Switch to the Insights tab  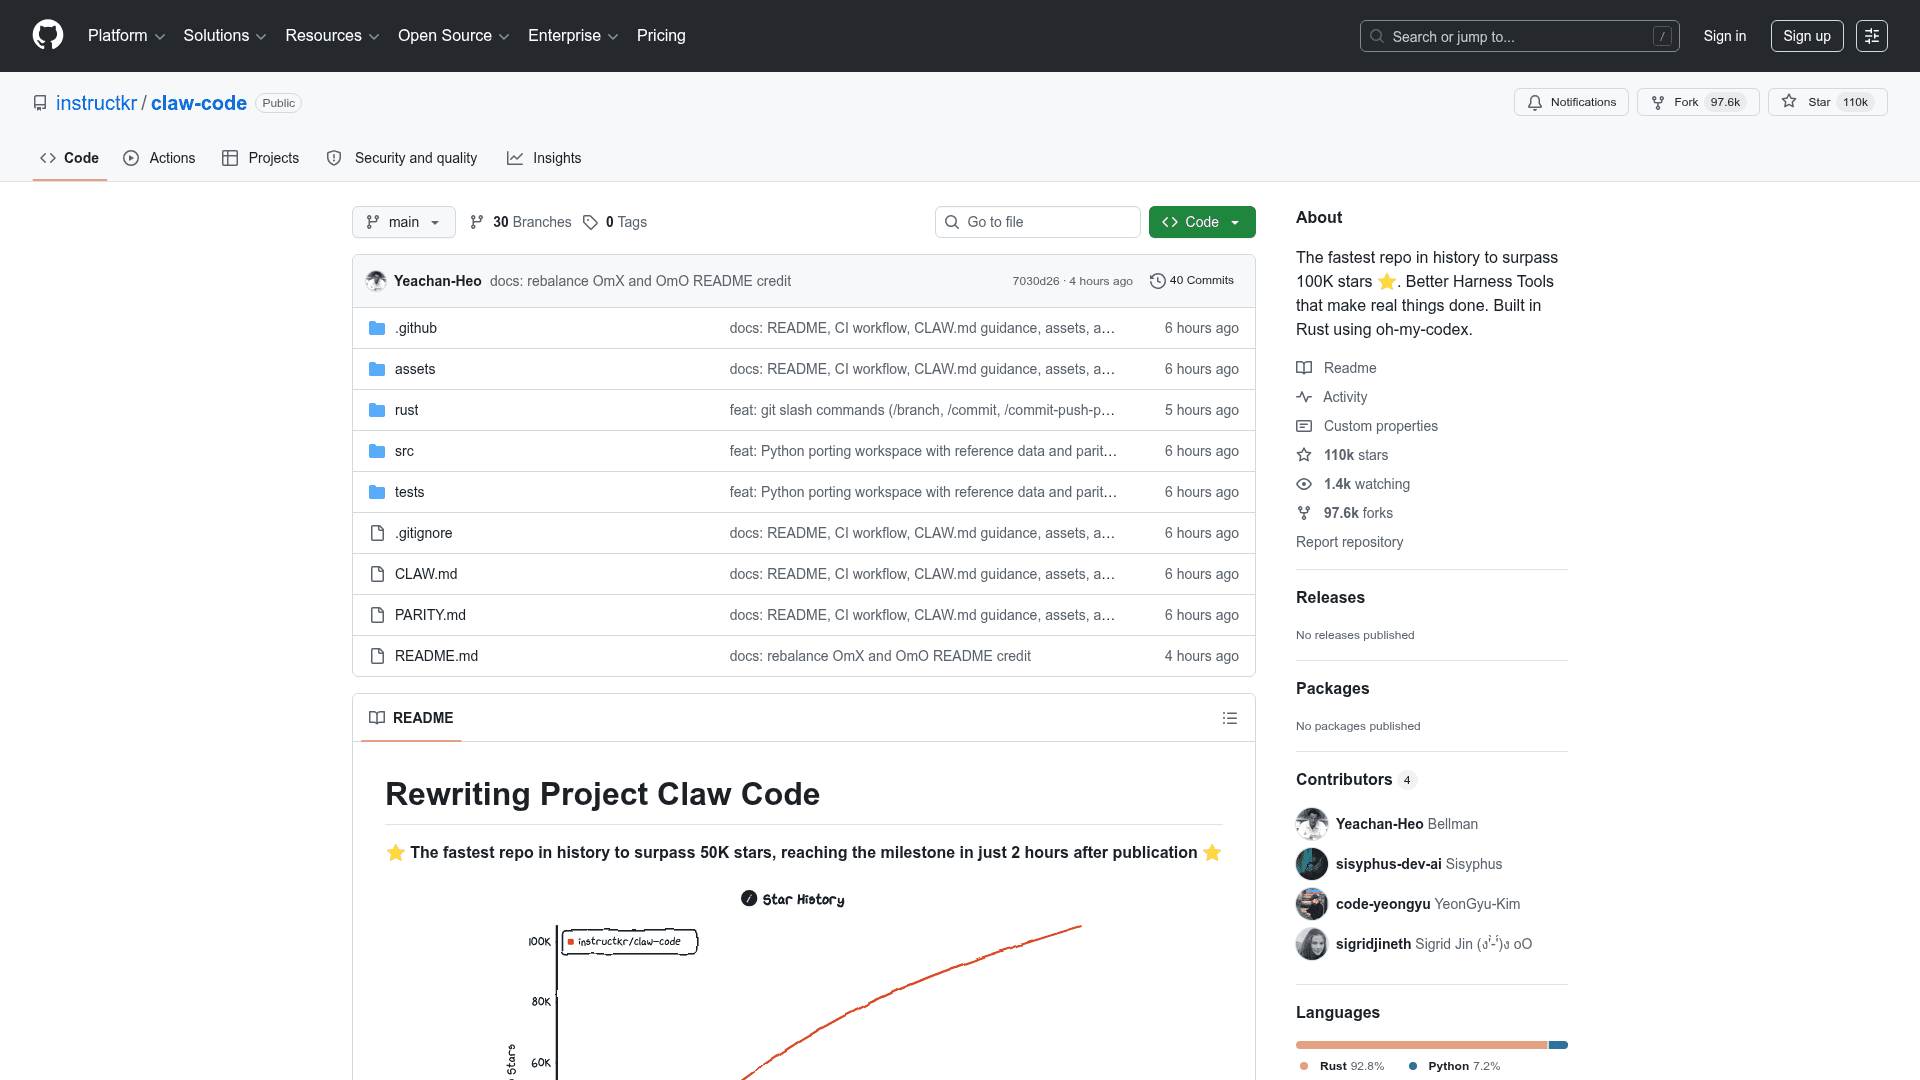click(544, 158)
